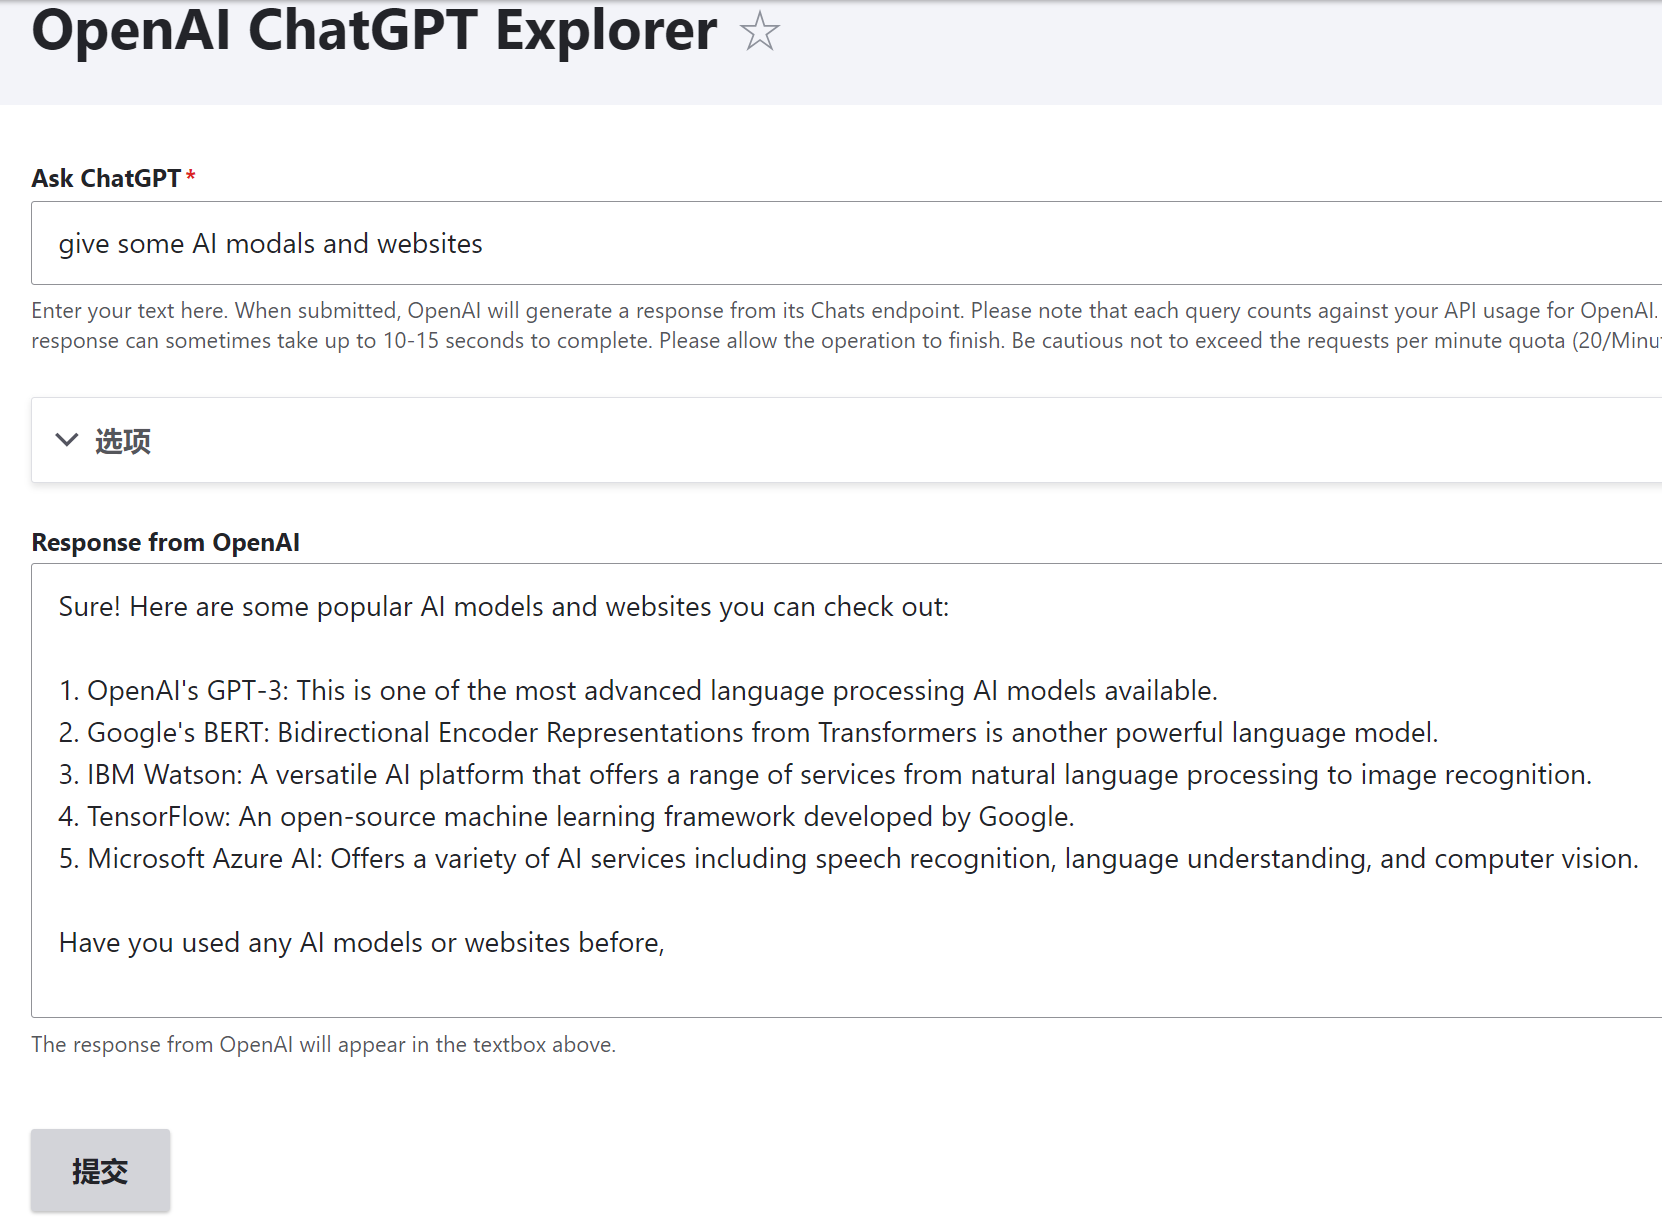Expand the 选项 options section

847,440
